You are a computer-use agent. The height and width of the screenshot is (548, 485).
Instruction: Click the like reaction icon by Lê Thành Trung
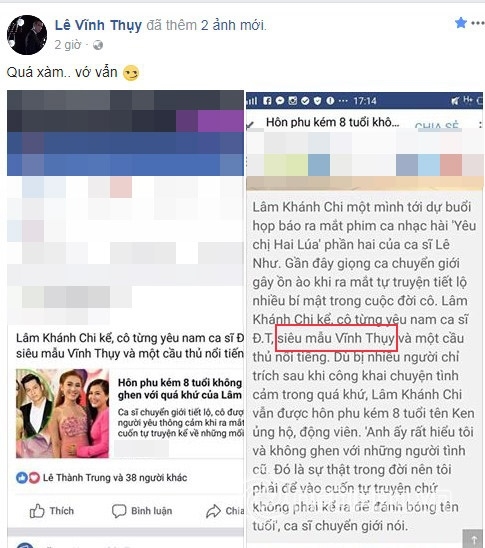tap(22, 477)
